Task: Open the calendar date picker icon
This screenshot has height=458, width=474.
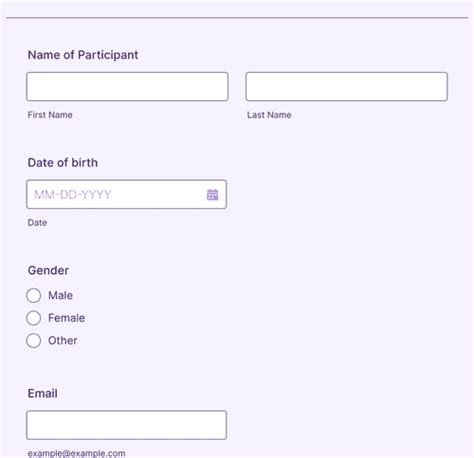Action: pos(212,195)
